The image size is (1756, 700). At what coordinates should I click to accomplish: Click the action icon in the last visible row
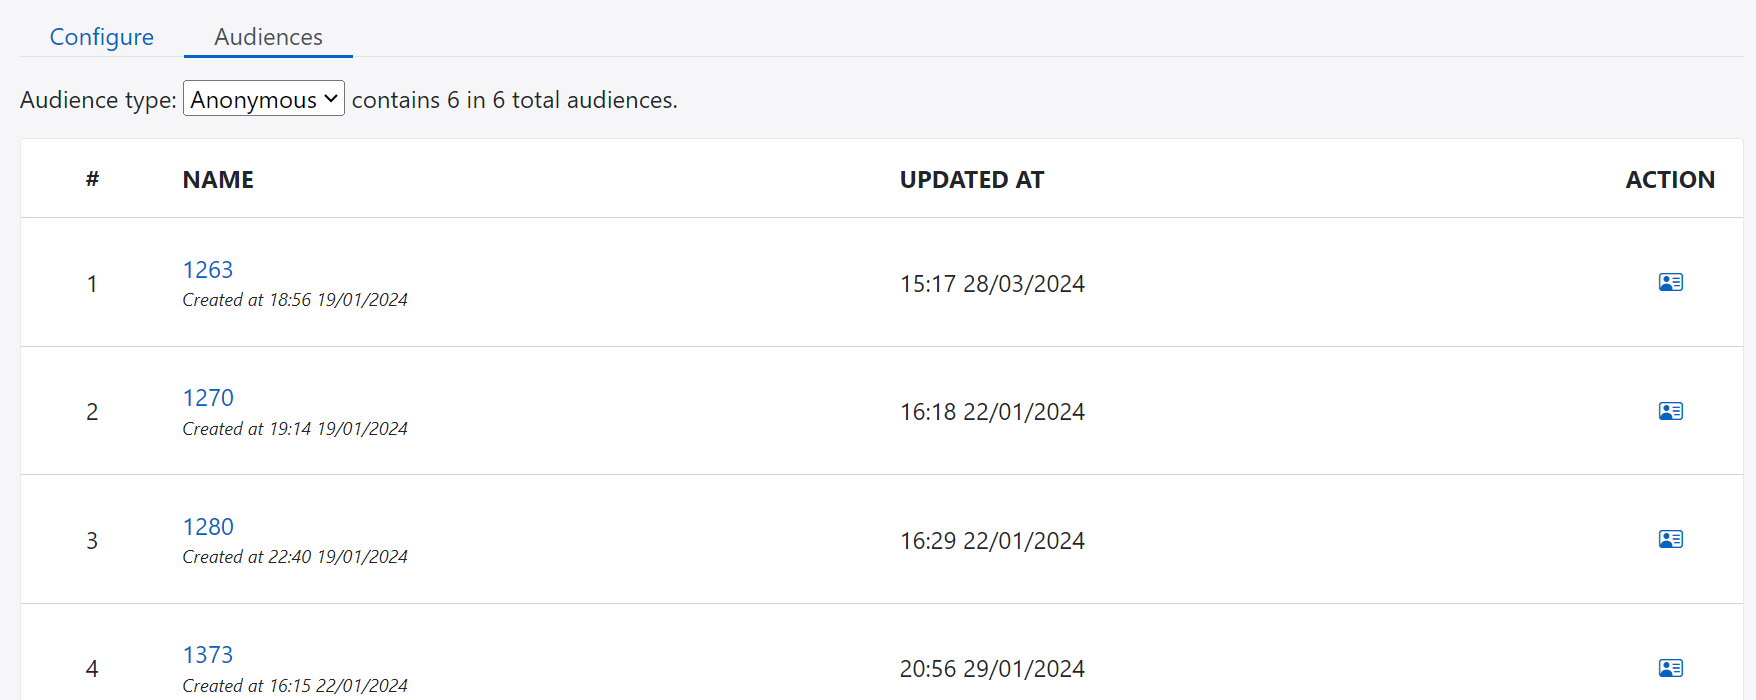[x=1670, y=667]
